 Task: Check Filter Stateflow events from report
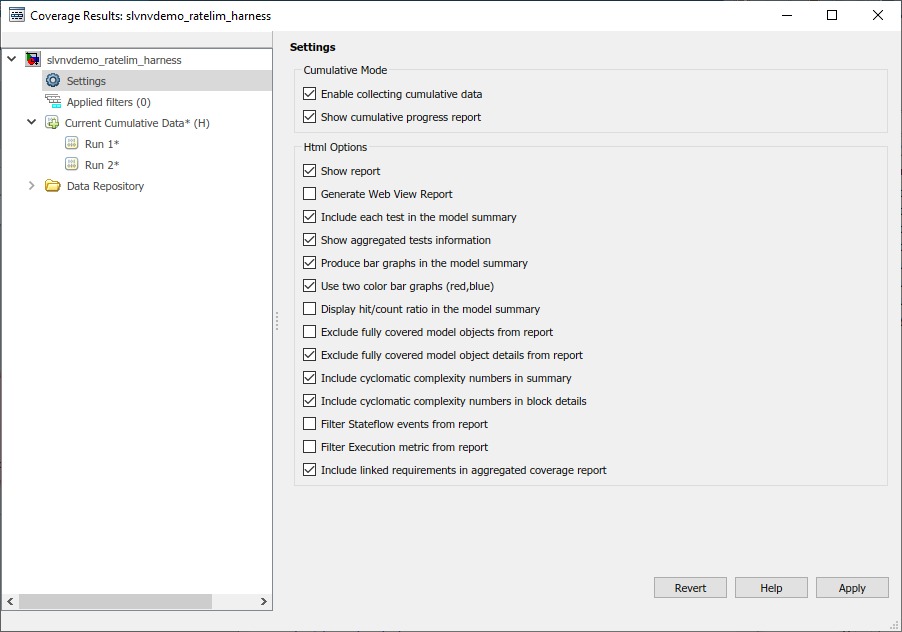click(309, 424)
